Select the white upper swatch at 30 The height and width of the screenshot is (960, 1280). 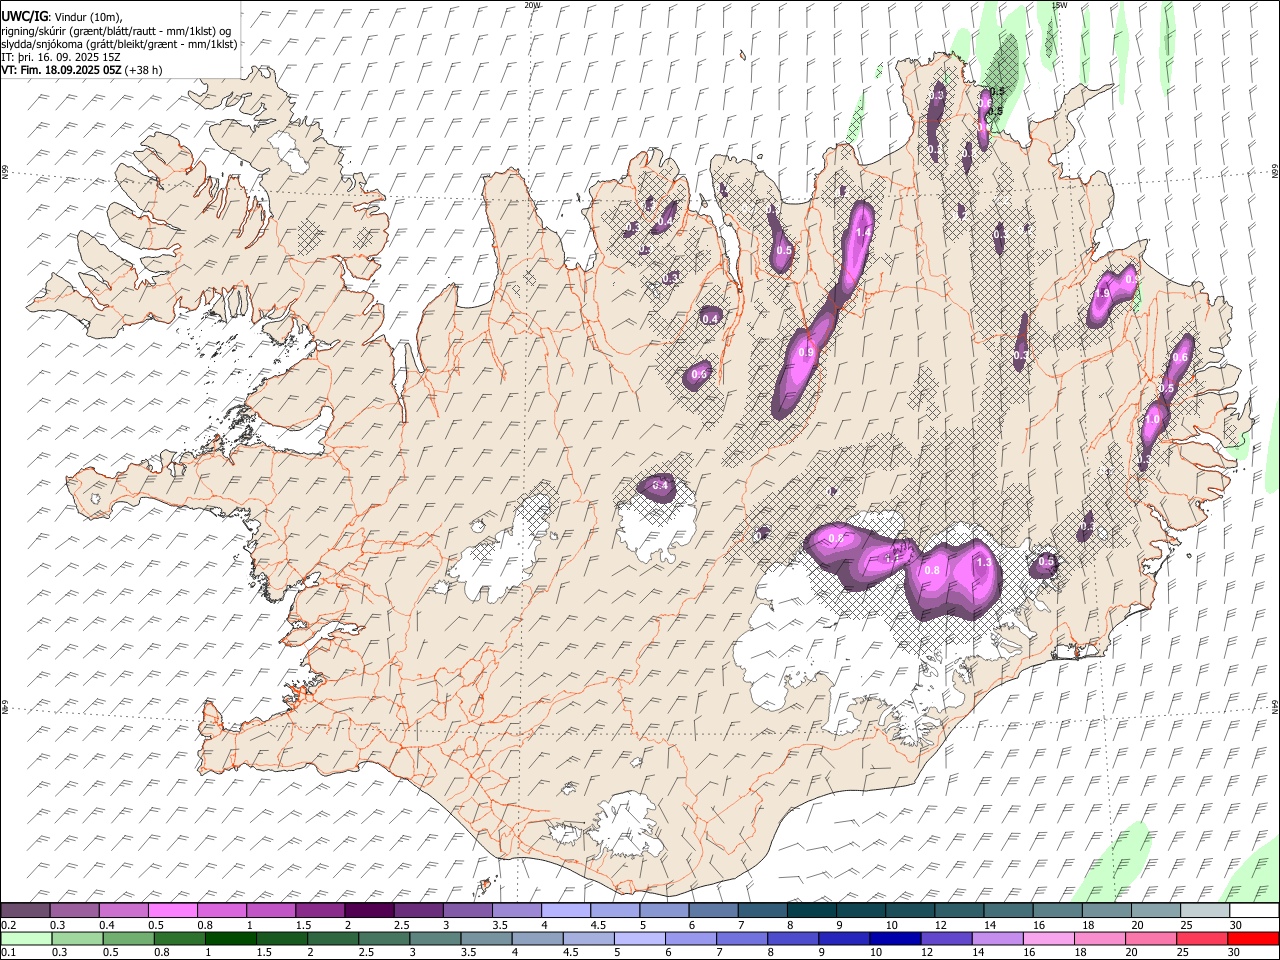(1254, 911)
